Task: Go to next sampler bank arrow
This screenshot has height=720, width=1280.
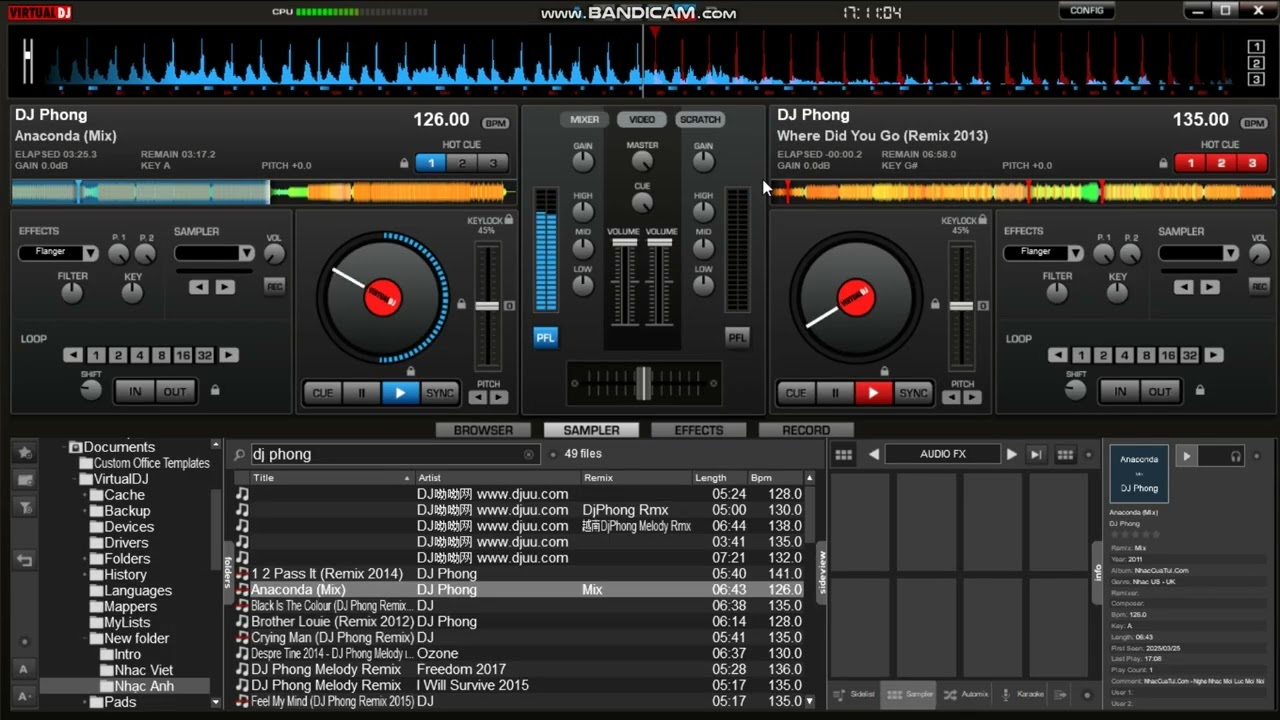Action: (1012, 454)
